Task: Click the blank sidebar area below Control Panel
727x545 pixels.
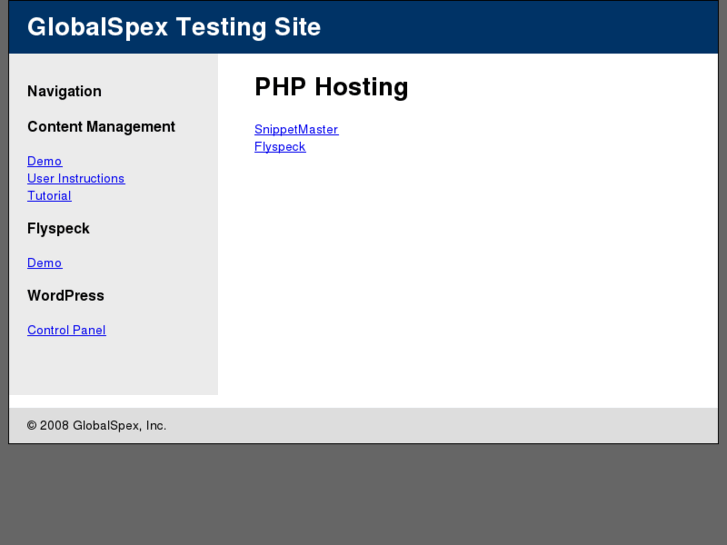Action: coord(110,365)
